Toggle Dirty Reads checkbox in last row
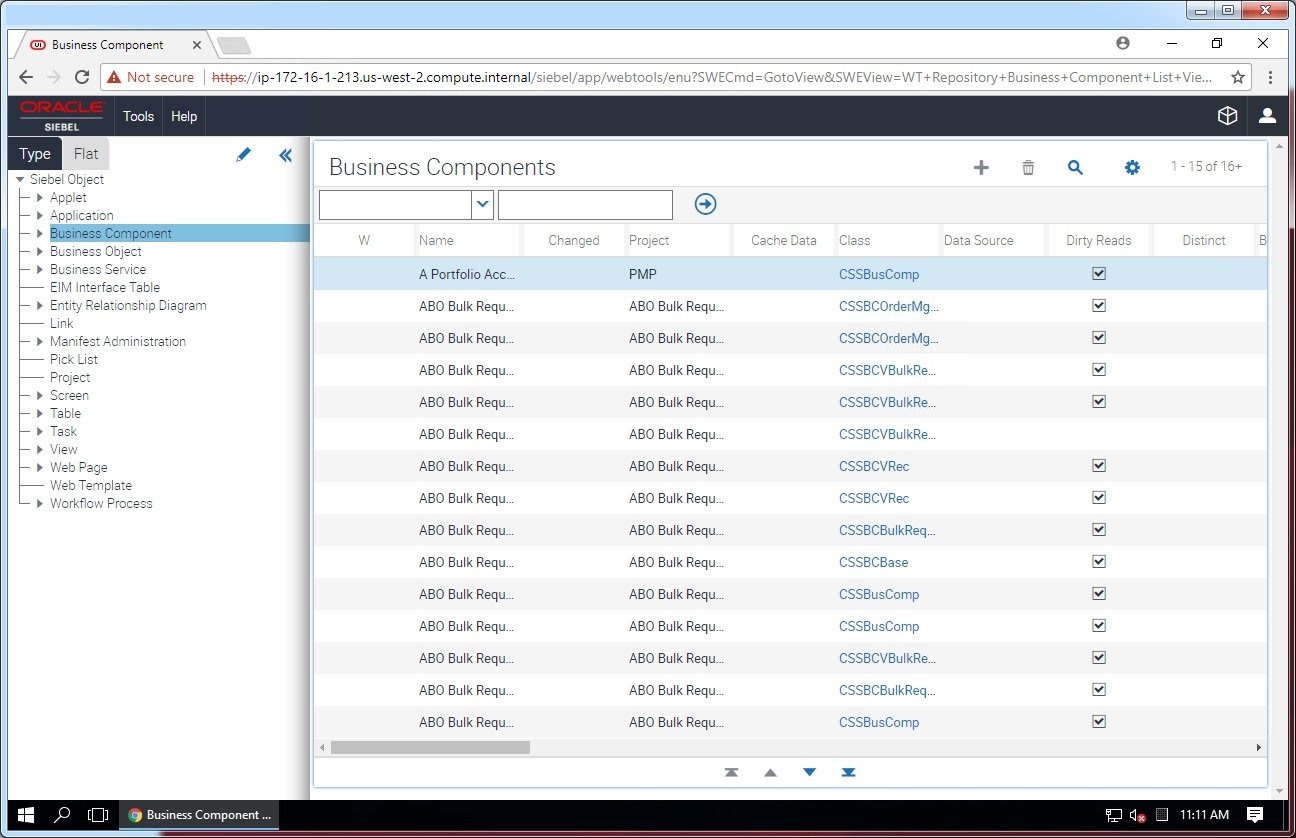Image resolution: width=1296 pixels, height=838 pixels. (1099, 722)
